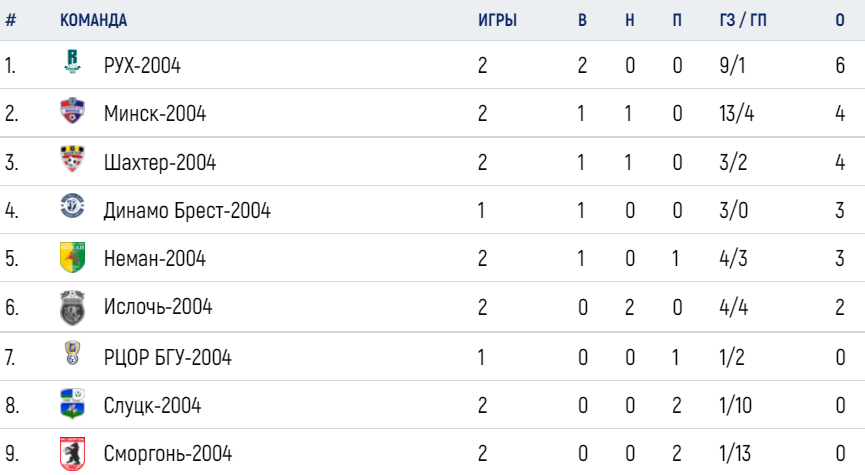Select the gray Ислочь-2004 badge

click(72, 307)
